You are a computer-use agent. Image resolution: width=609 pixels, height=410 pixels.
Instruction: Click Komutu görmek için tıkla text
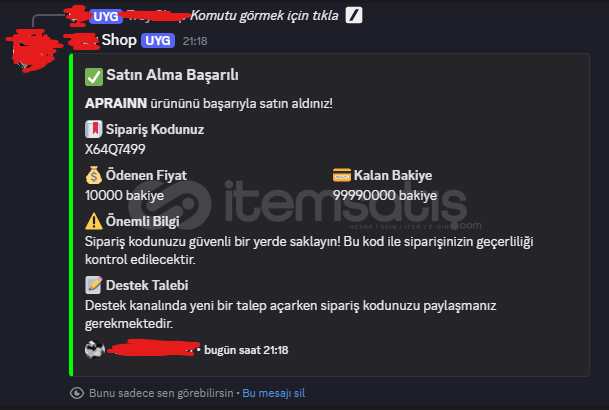click(x=264, y=16)
